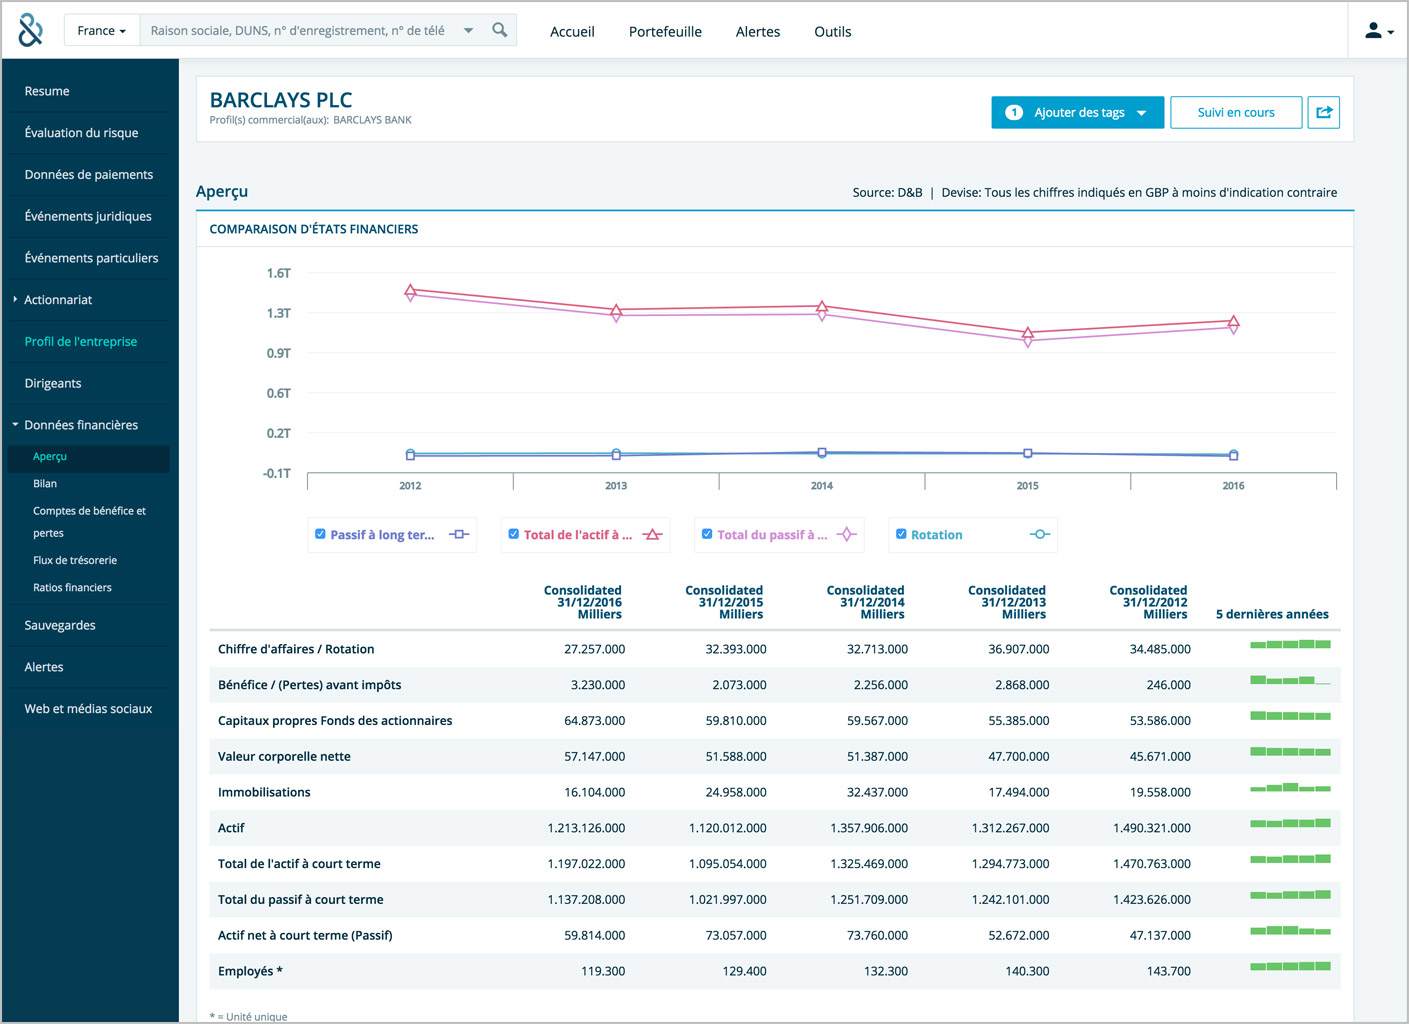Open Événements particuliers sidebar item

pyautogui.click(x=92, y=258)
